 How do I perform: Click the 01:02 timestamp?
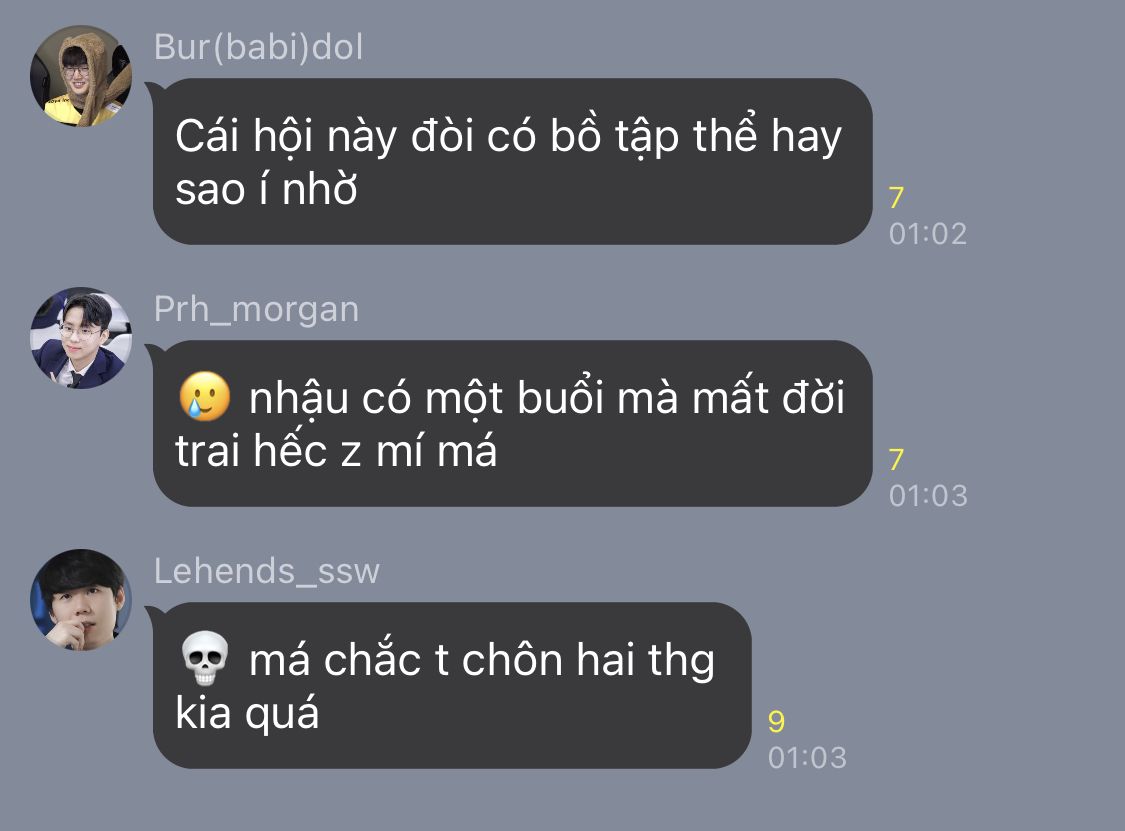[x=928, y=234]
